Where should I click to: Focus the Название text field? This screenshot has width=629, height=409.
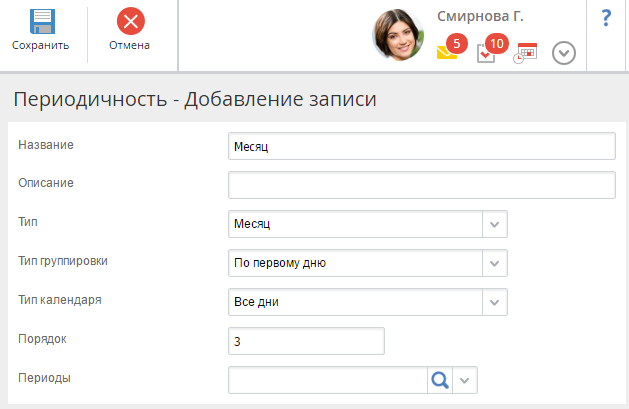click(421, 146)
